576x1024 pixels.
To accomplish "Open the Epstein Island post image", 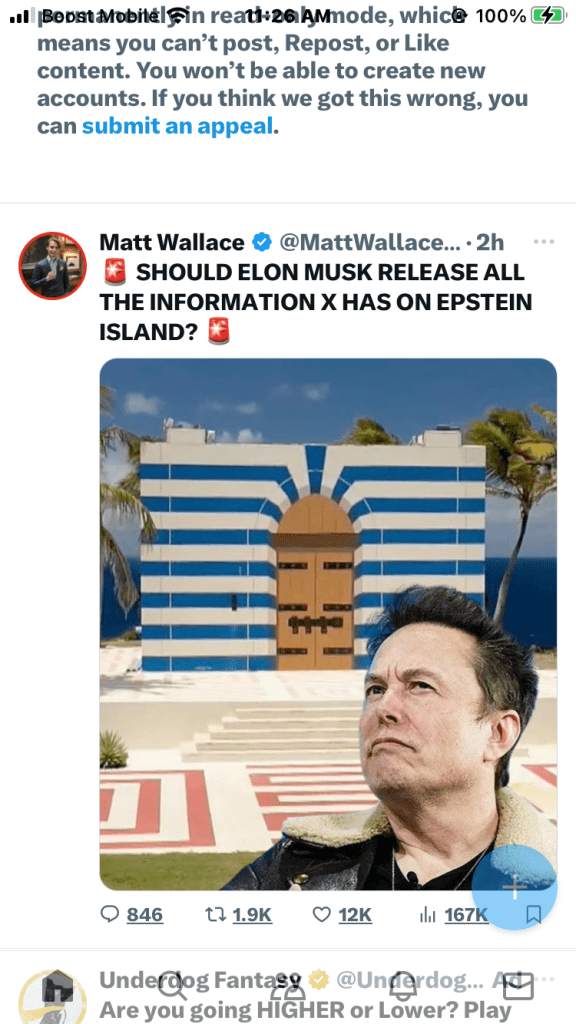I will 328,624.
